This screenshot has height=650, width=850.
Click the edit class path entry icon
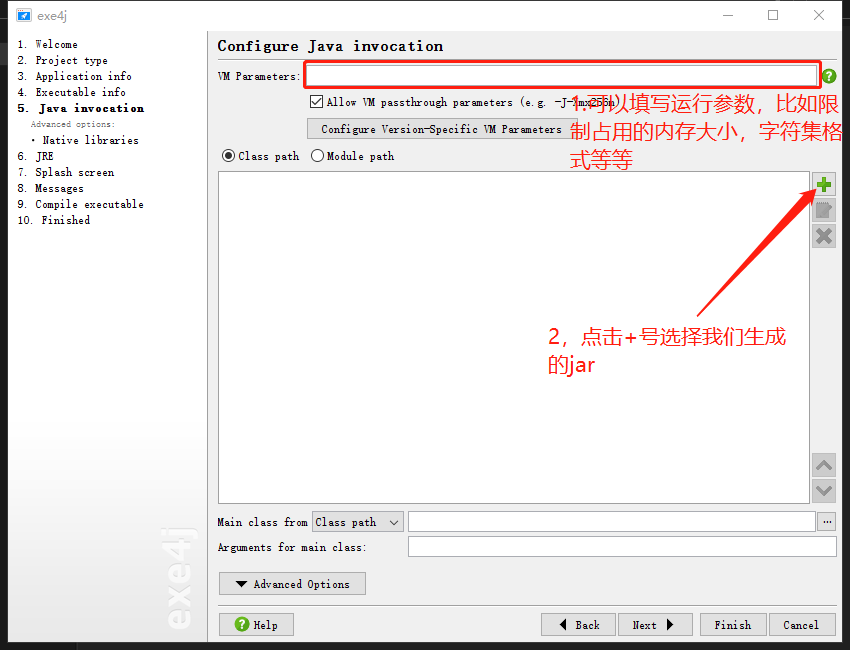coord(823,210)
